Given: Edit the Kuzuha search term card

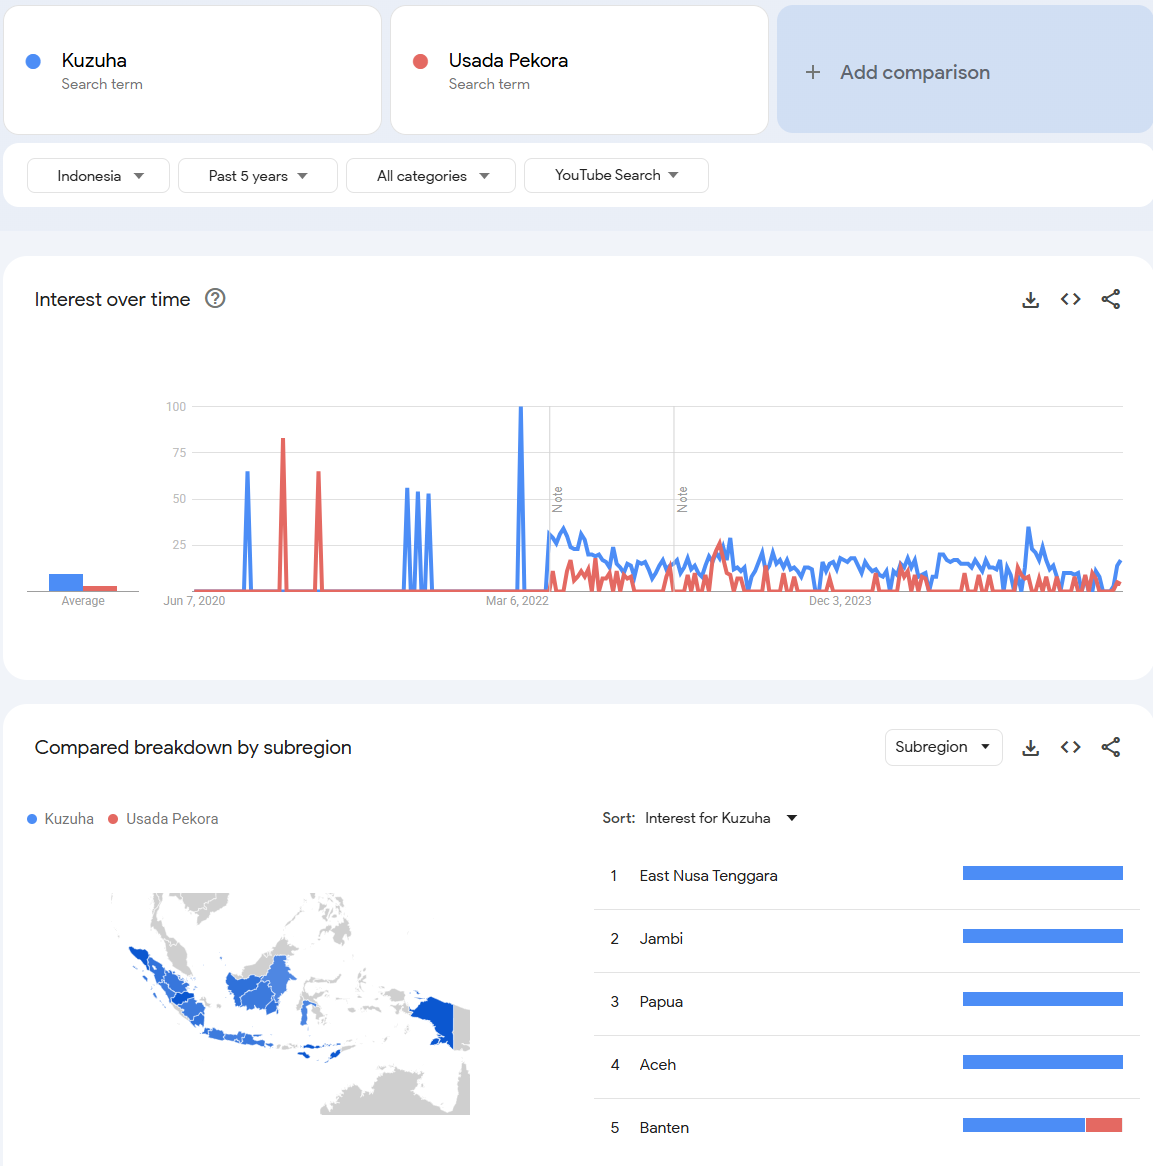Looking at the screenshot, I should [x=192, y=70].
